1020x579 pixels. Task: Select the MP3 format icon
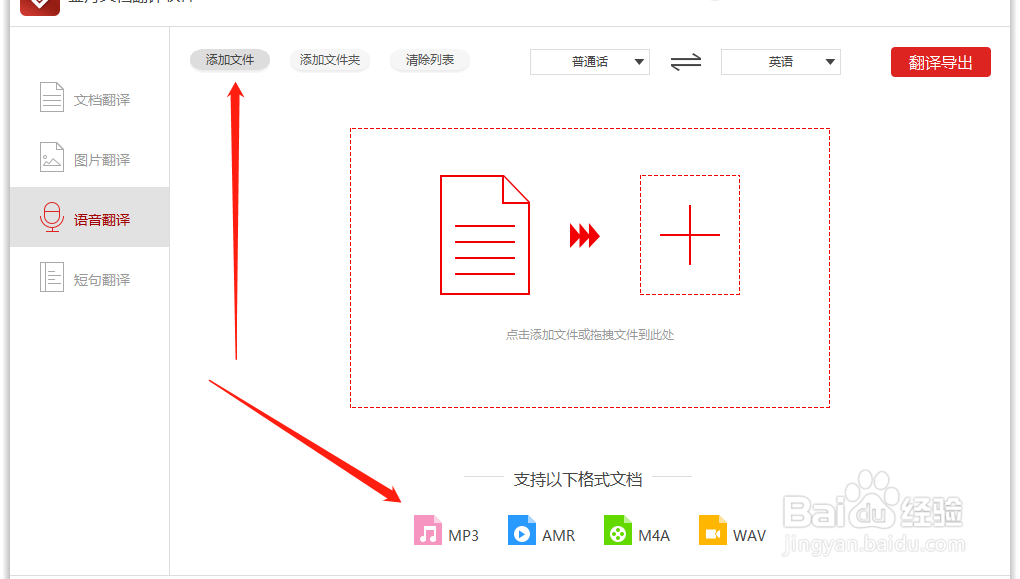tap(428, 532)
